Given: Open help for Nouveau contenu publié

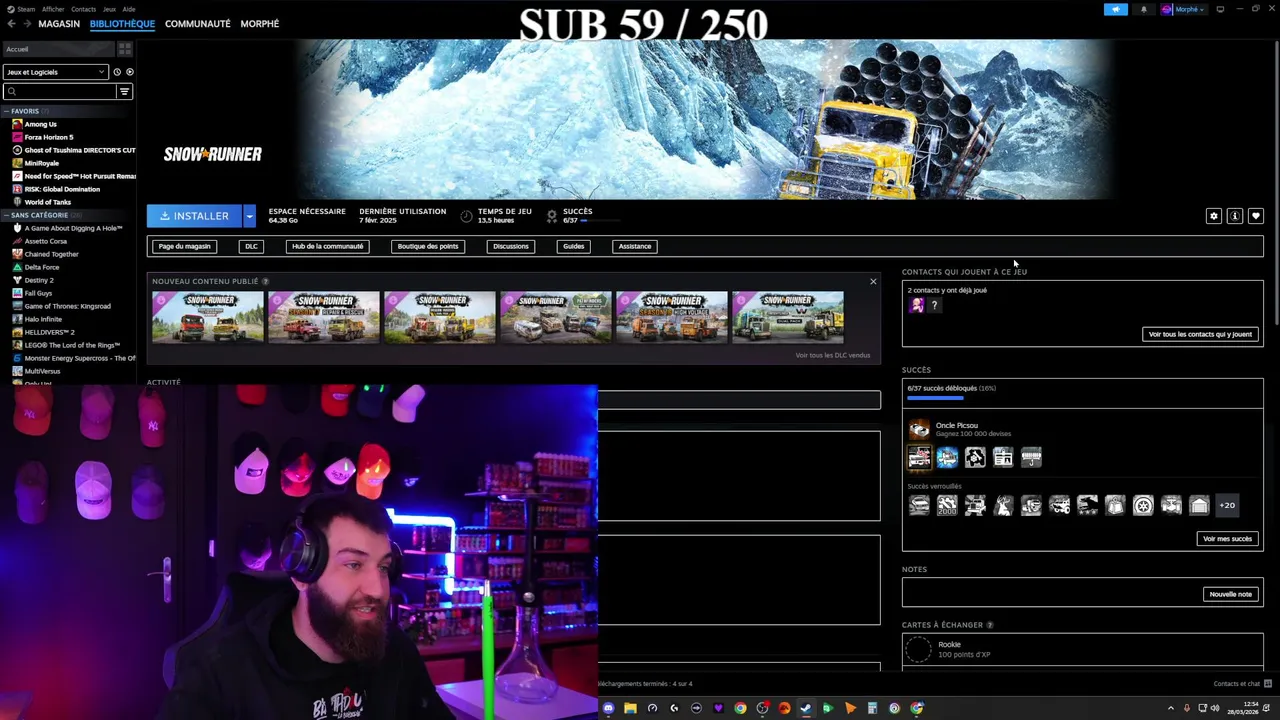Looking at the screenshot, I should tap(265, 281).
